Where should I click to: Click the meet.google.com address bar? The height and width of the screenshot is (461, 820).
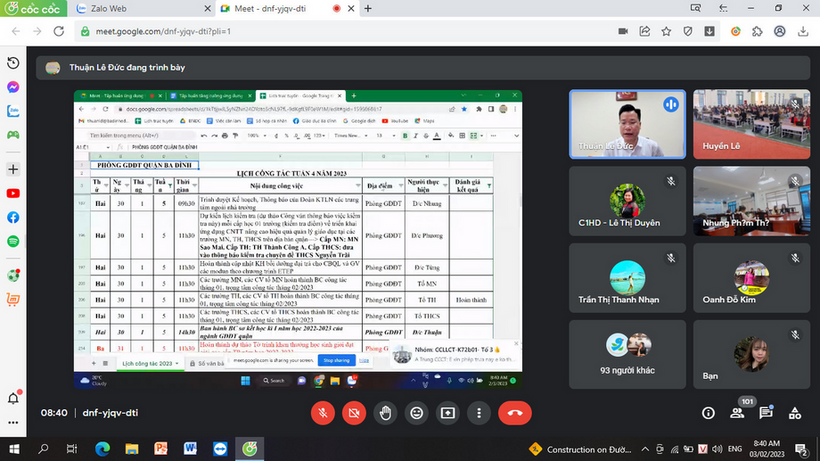(300, 31)
